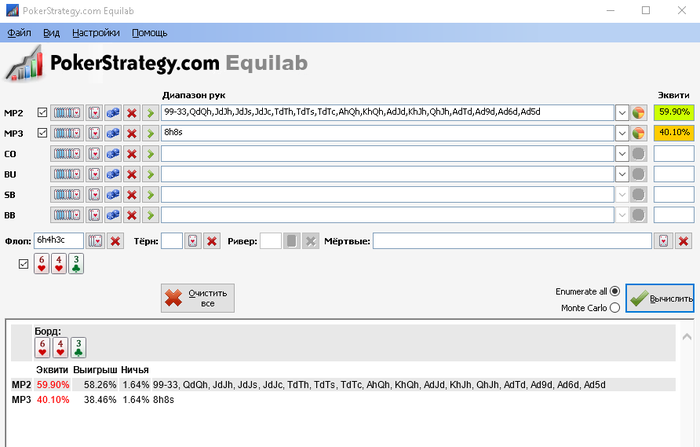Click results panel scroll up arrow

tap(687, 337)
